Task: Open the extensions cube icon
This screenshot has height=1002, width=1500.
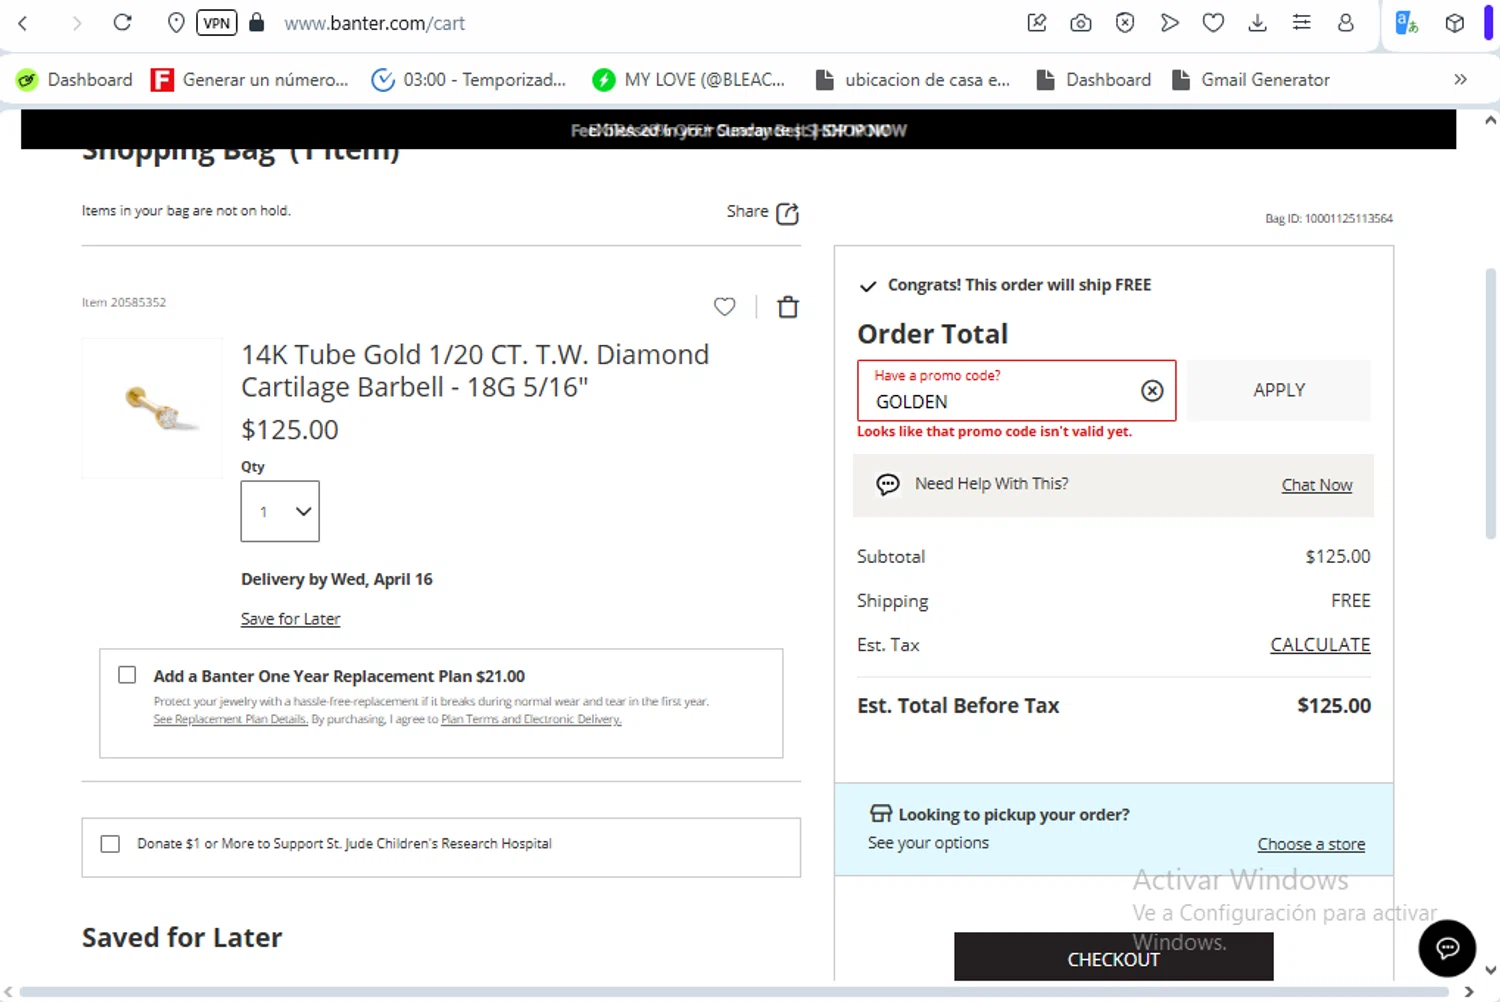Action: pyautogui.click(x=1455, y=23)
